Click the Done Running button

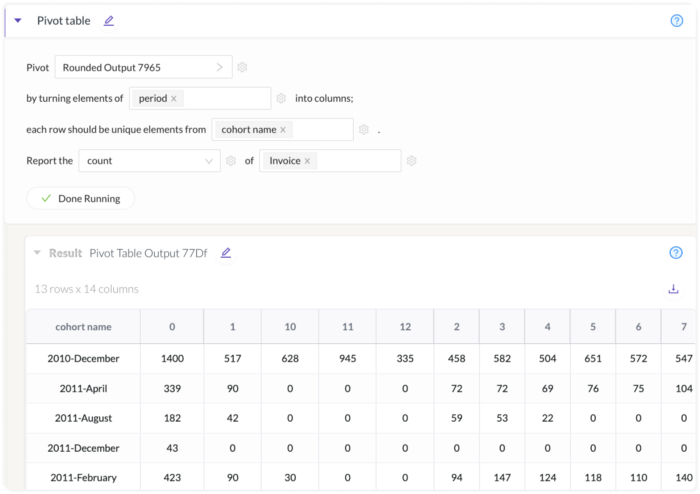[80, 199]
